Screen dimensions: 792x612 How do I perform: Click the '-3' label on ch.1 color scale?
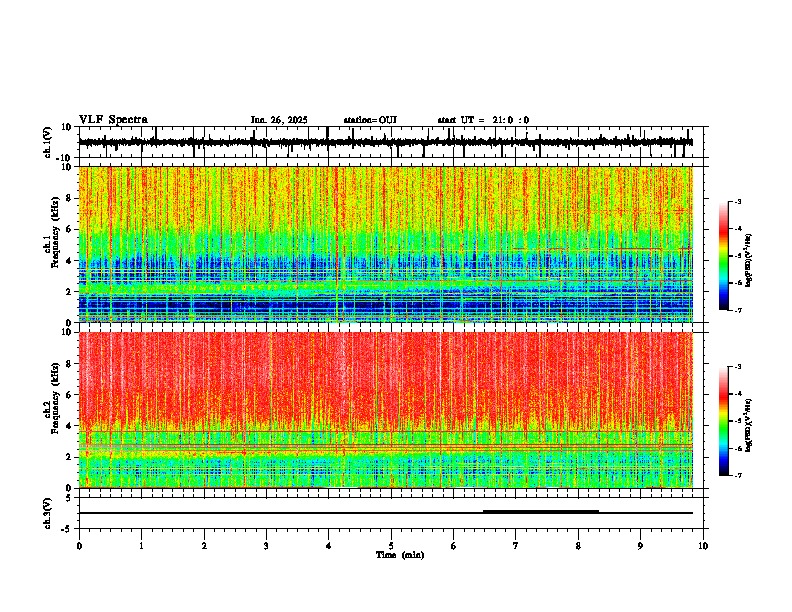click(x=737, y=201)
